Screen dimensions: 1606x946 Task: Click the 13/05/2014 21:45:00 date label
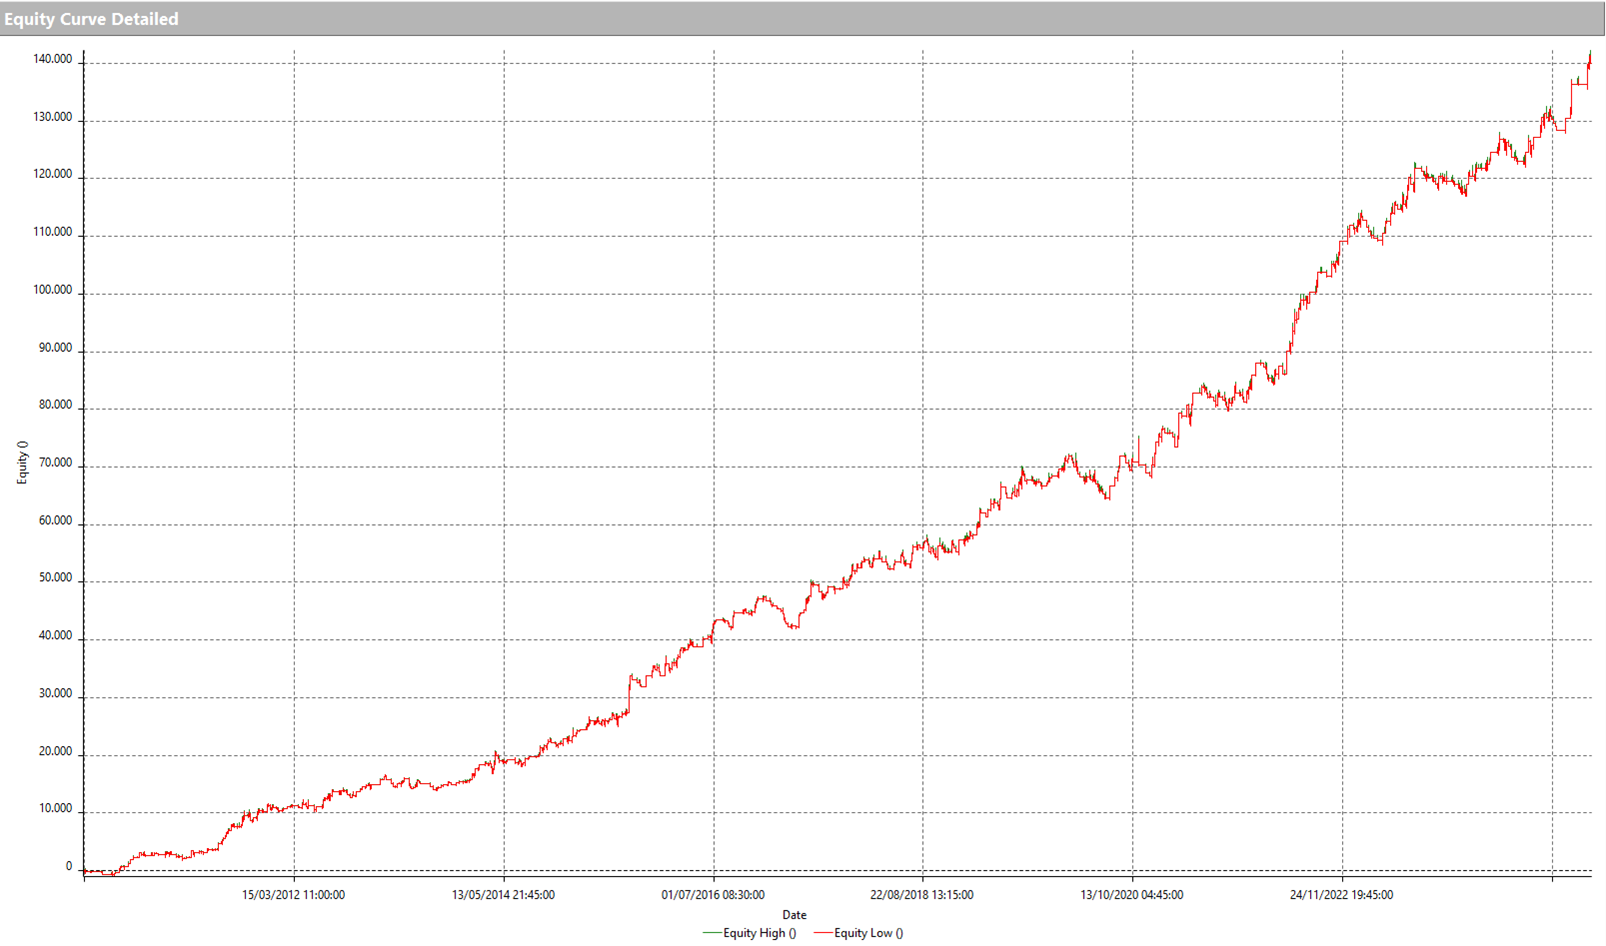503,895
